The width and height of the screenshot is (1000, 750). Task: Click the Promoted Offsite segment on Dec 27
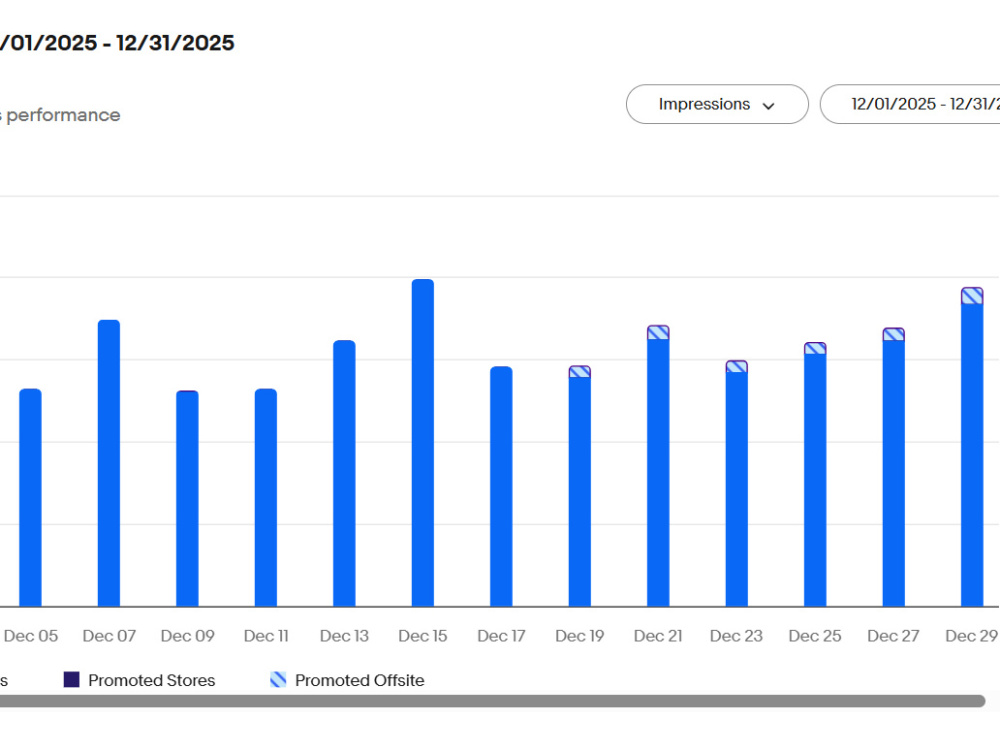[893, 334]
